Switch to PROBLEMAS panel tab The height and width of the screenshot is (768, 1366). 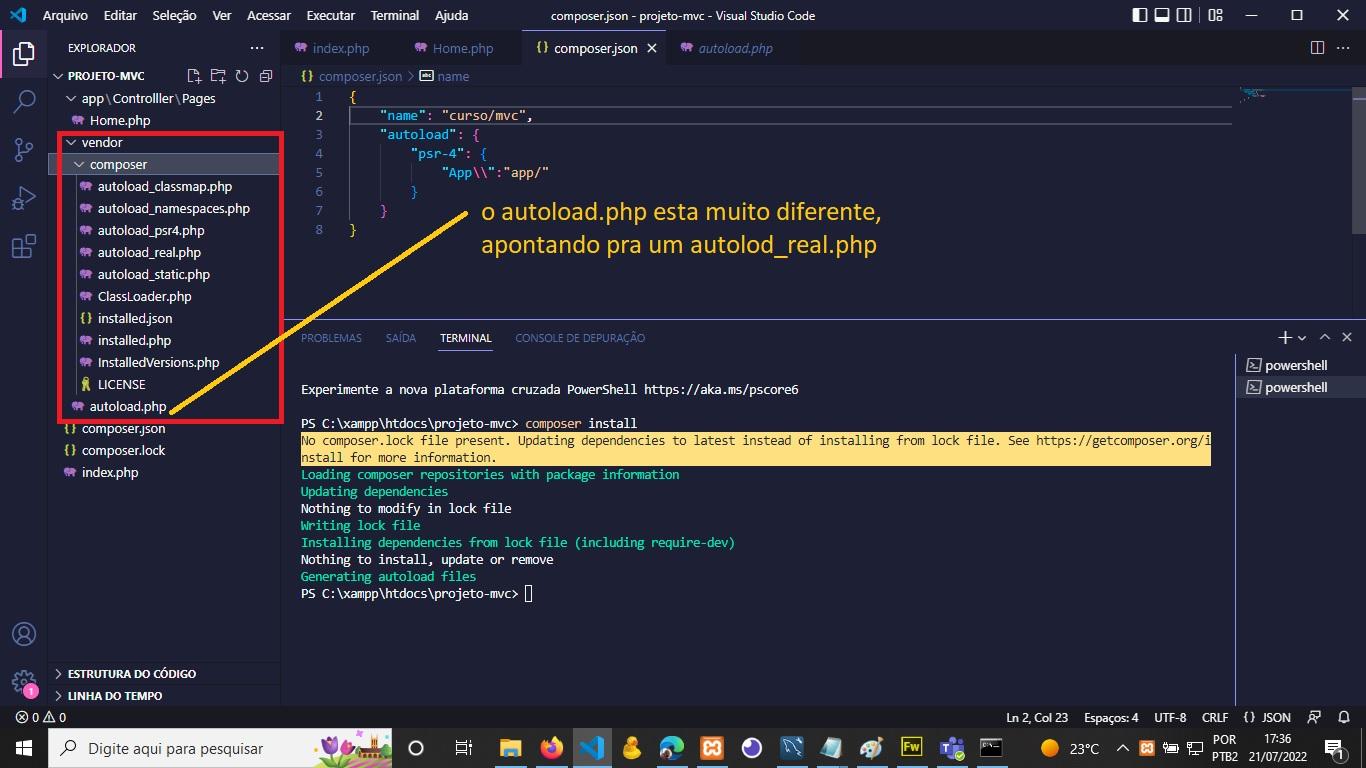pos(331,338)
